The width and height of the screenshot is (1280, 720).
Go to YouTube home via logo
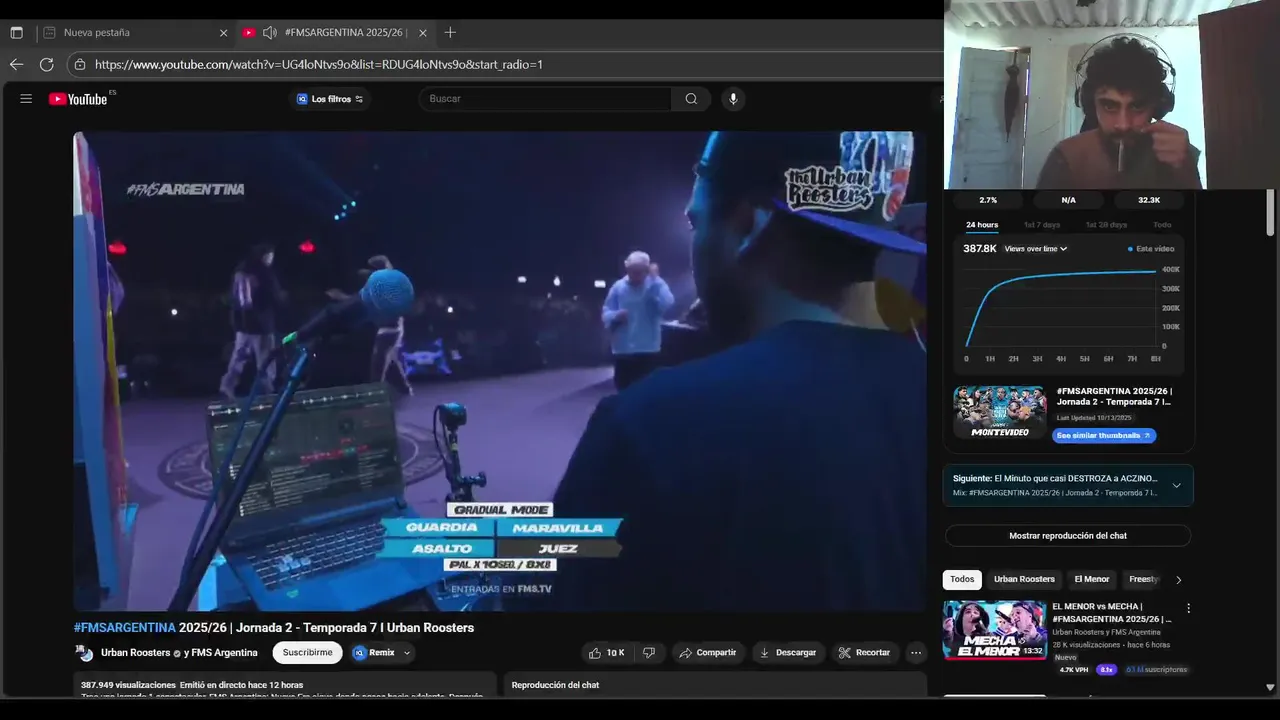(78, 99)
